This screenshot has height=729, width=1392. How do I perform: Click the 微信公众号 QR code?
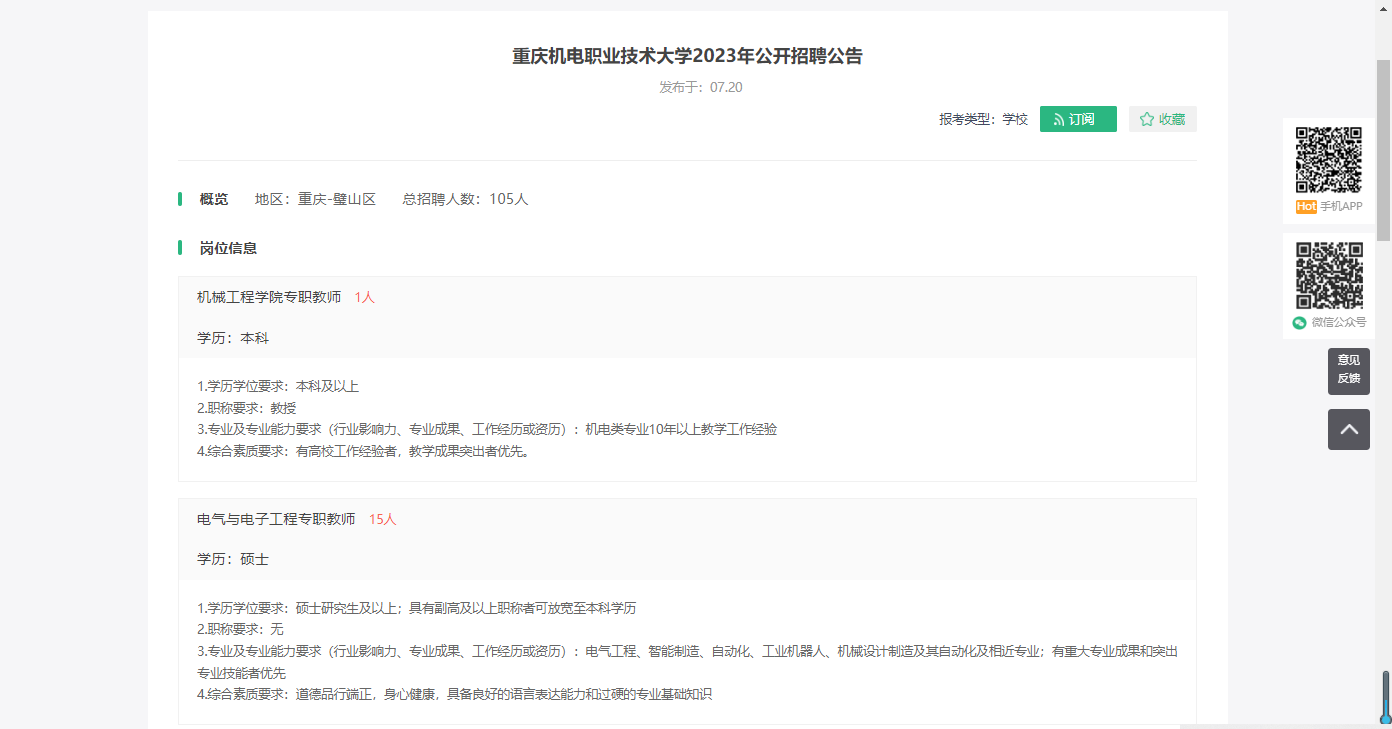coord(1329,275)
